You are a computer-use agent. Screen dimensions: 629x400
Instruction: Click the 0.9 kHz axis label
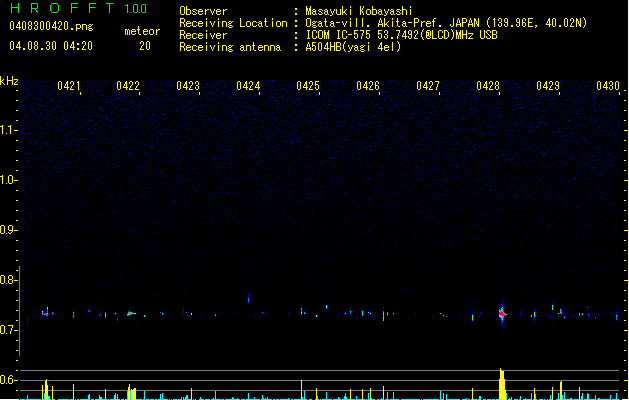[8, 230]
